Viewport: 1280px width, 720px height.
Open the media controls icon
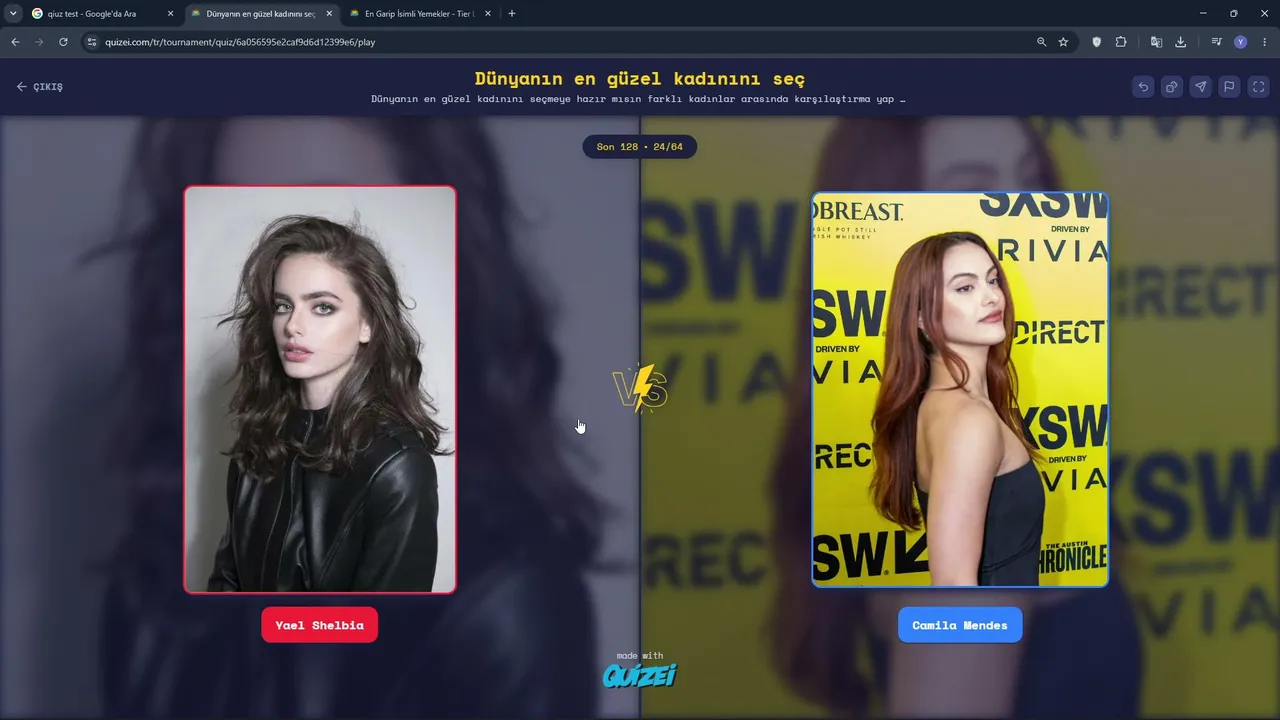pos(1216,42)
